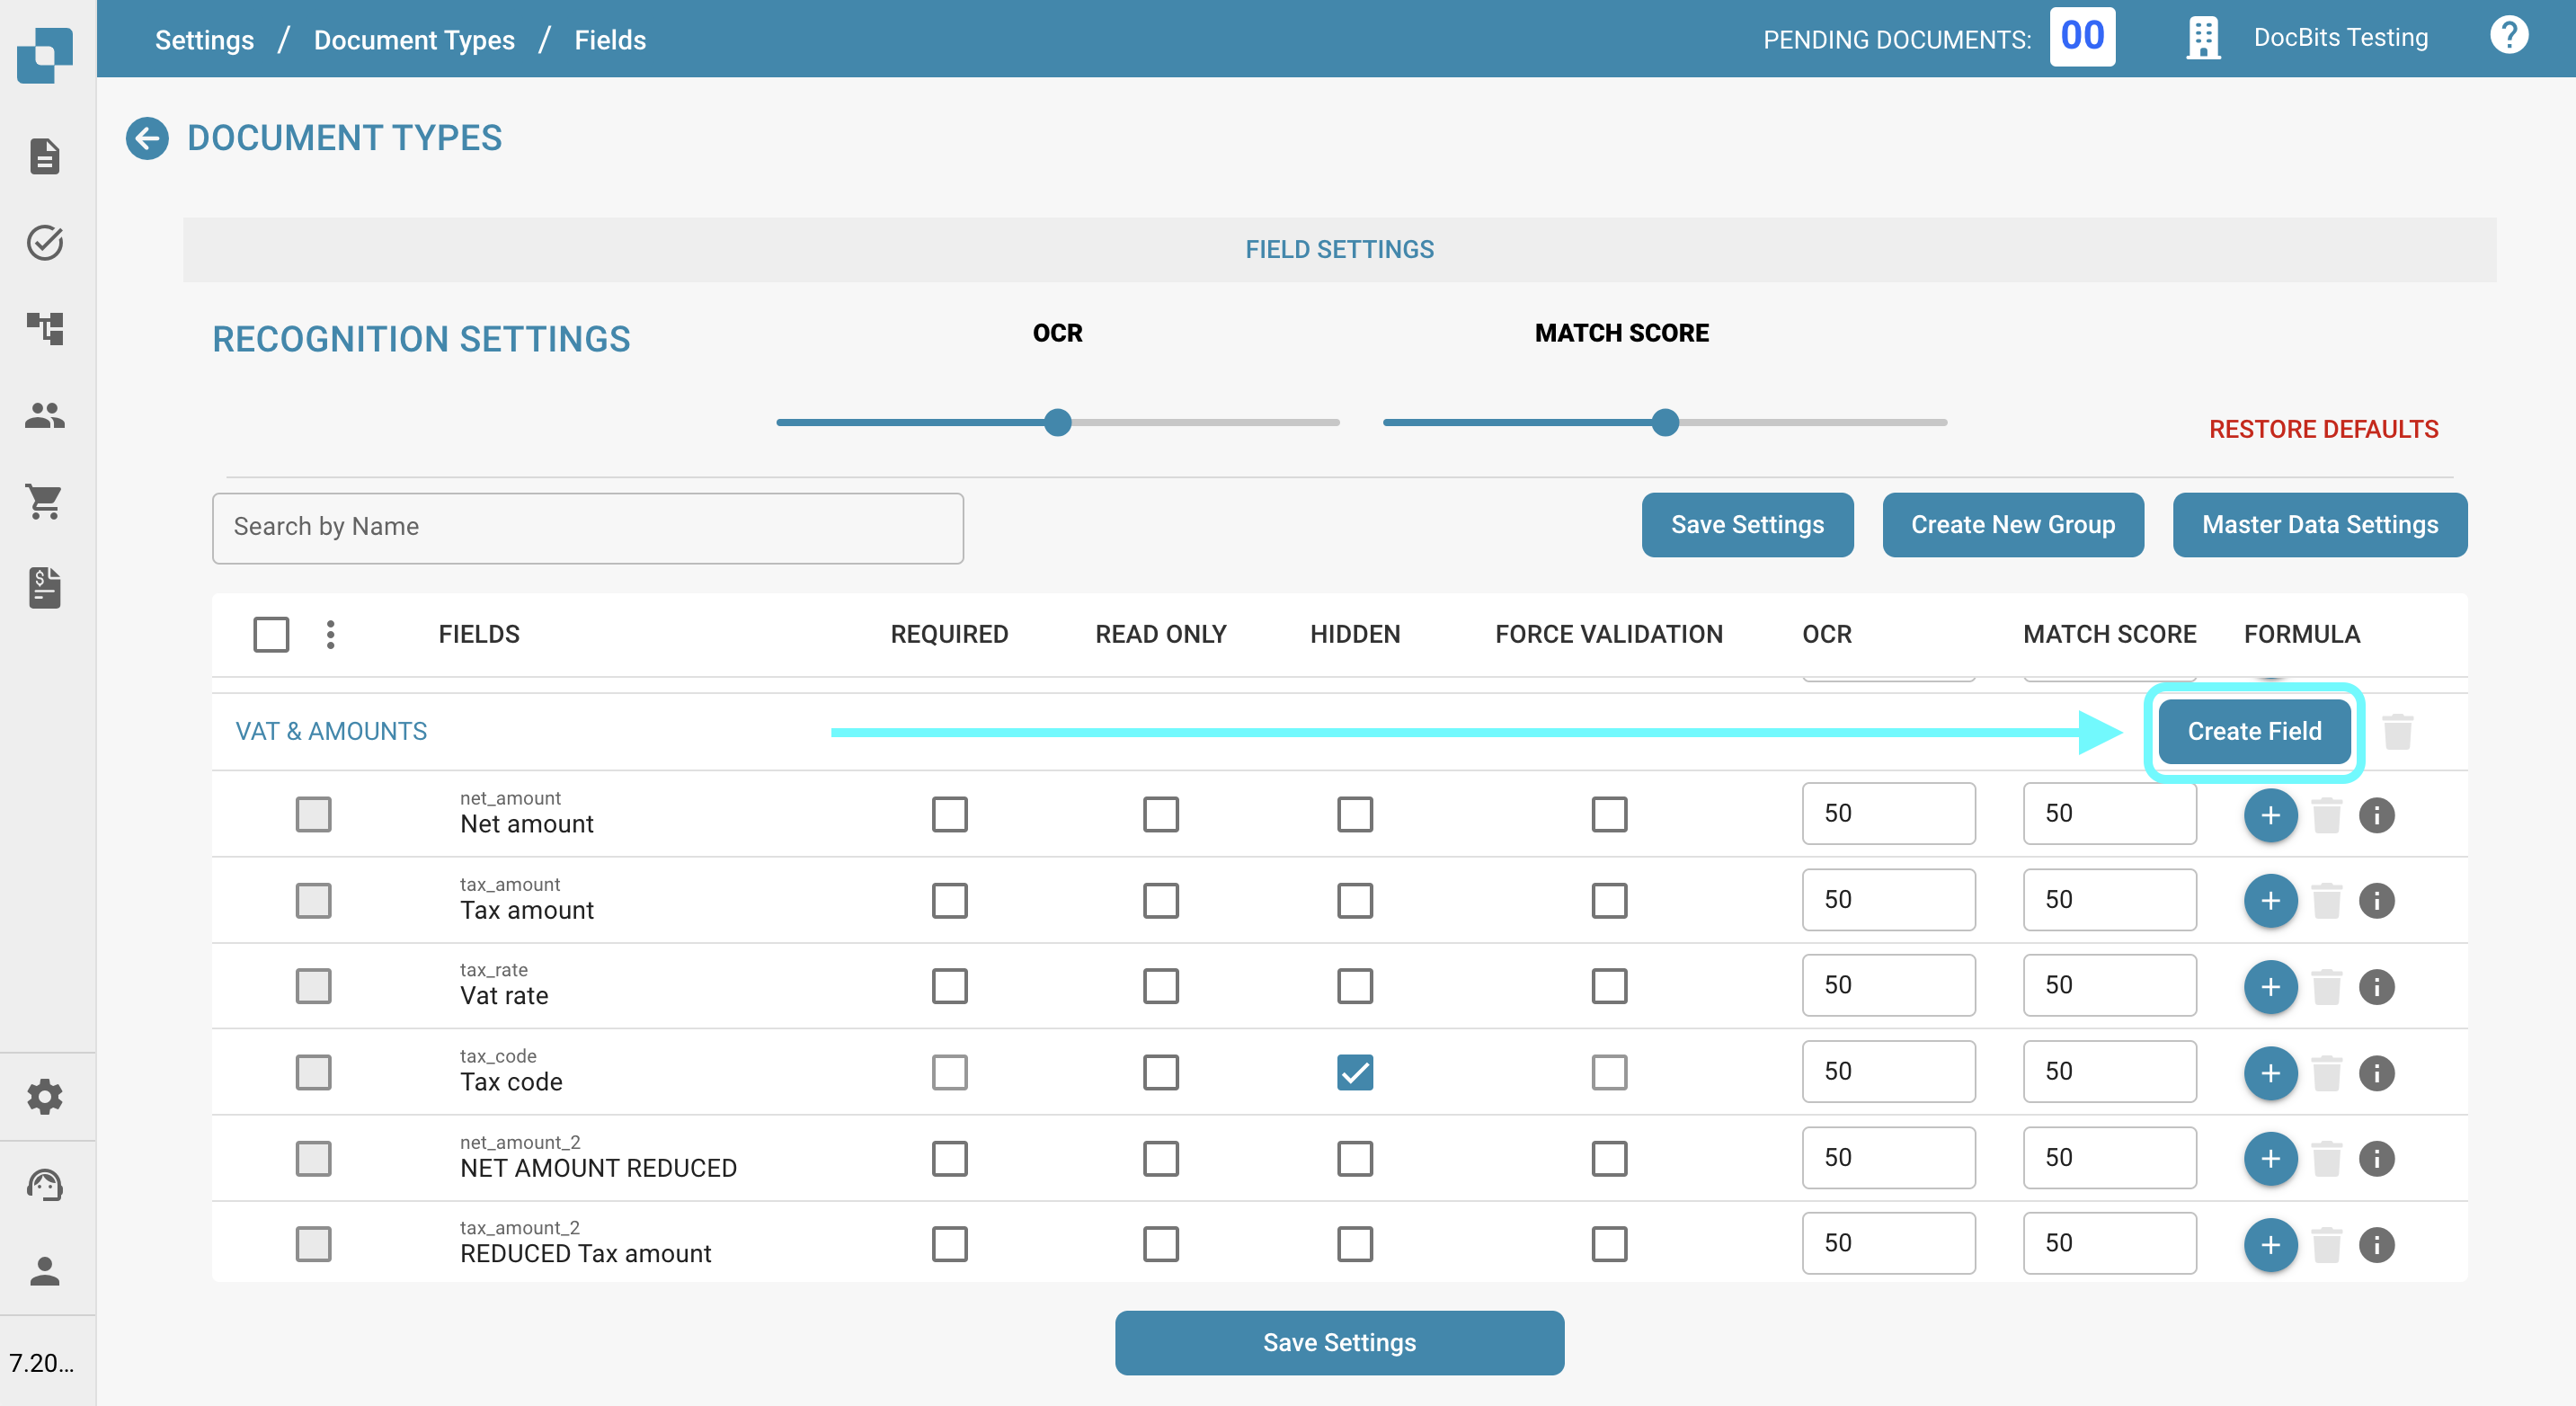Click the help question mark icon
The width and height of the screenshot is (2576, 1406).
point(2508,37)
